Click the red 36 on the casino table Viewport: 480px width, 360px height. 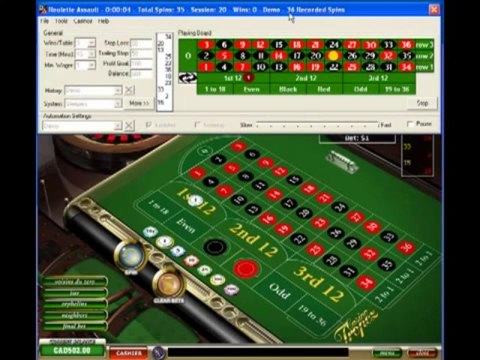pos(406,247)
